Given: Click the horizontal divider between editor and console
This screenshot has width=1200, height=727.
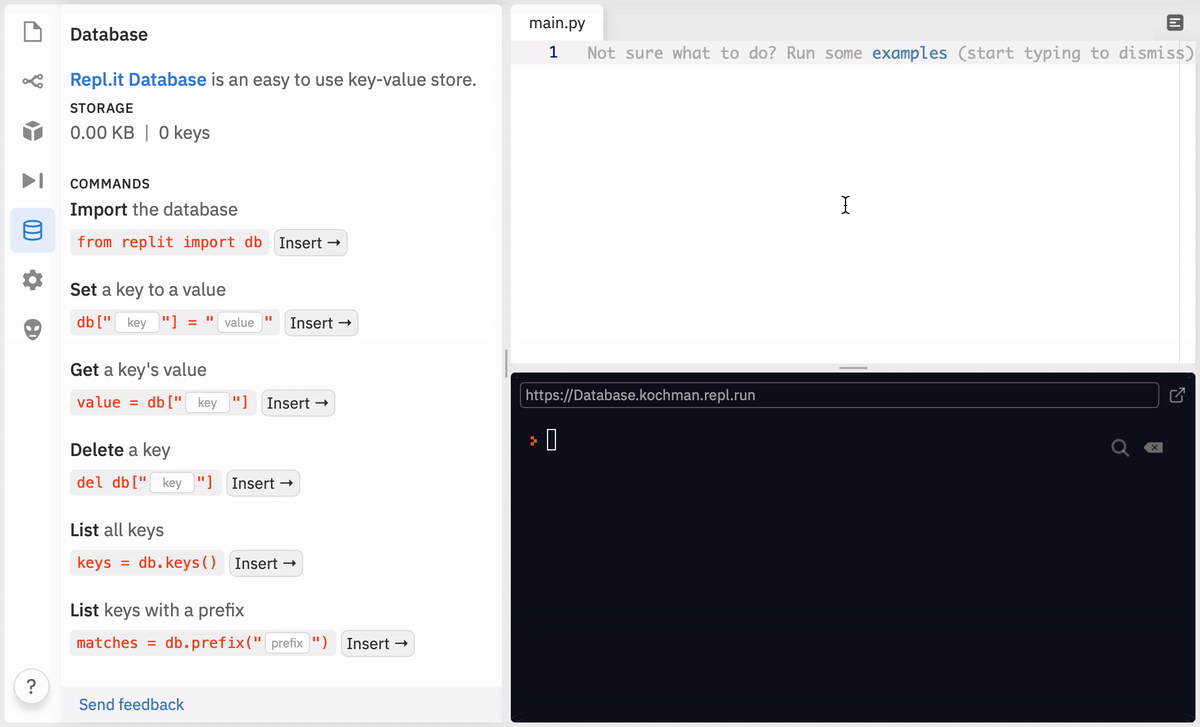Looking at the screenshot, I should tap(853, 368).
